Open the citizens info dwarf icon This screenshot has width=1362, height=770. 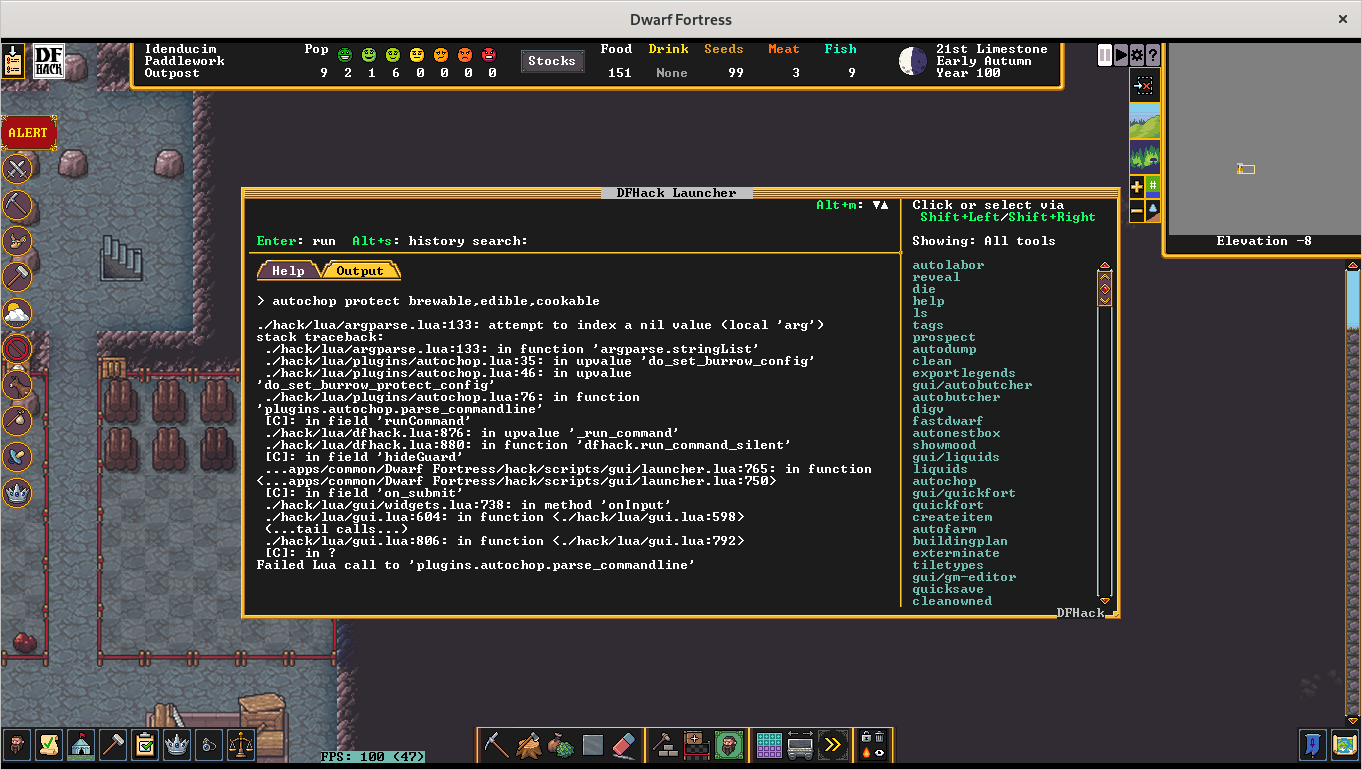17,744
